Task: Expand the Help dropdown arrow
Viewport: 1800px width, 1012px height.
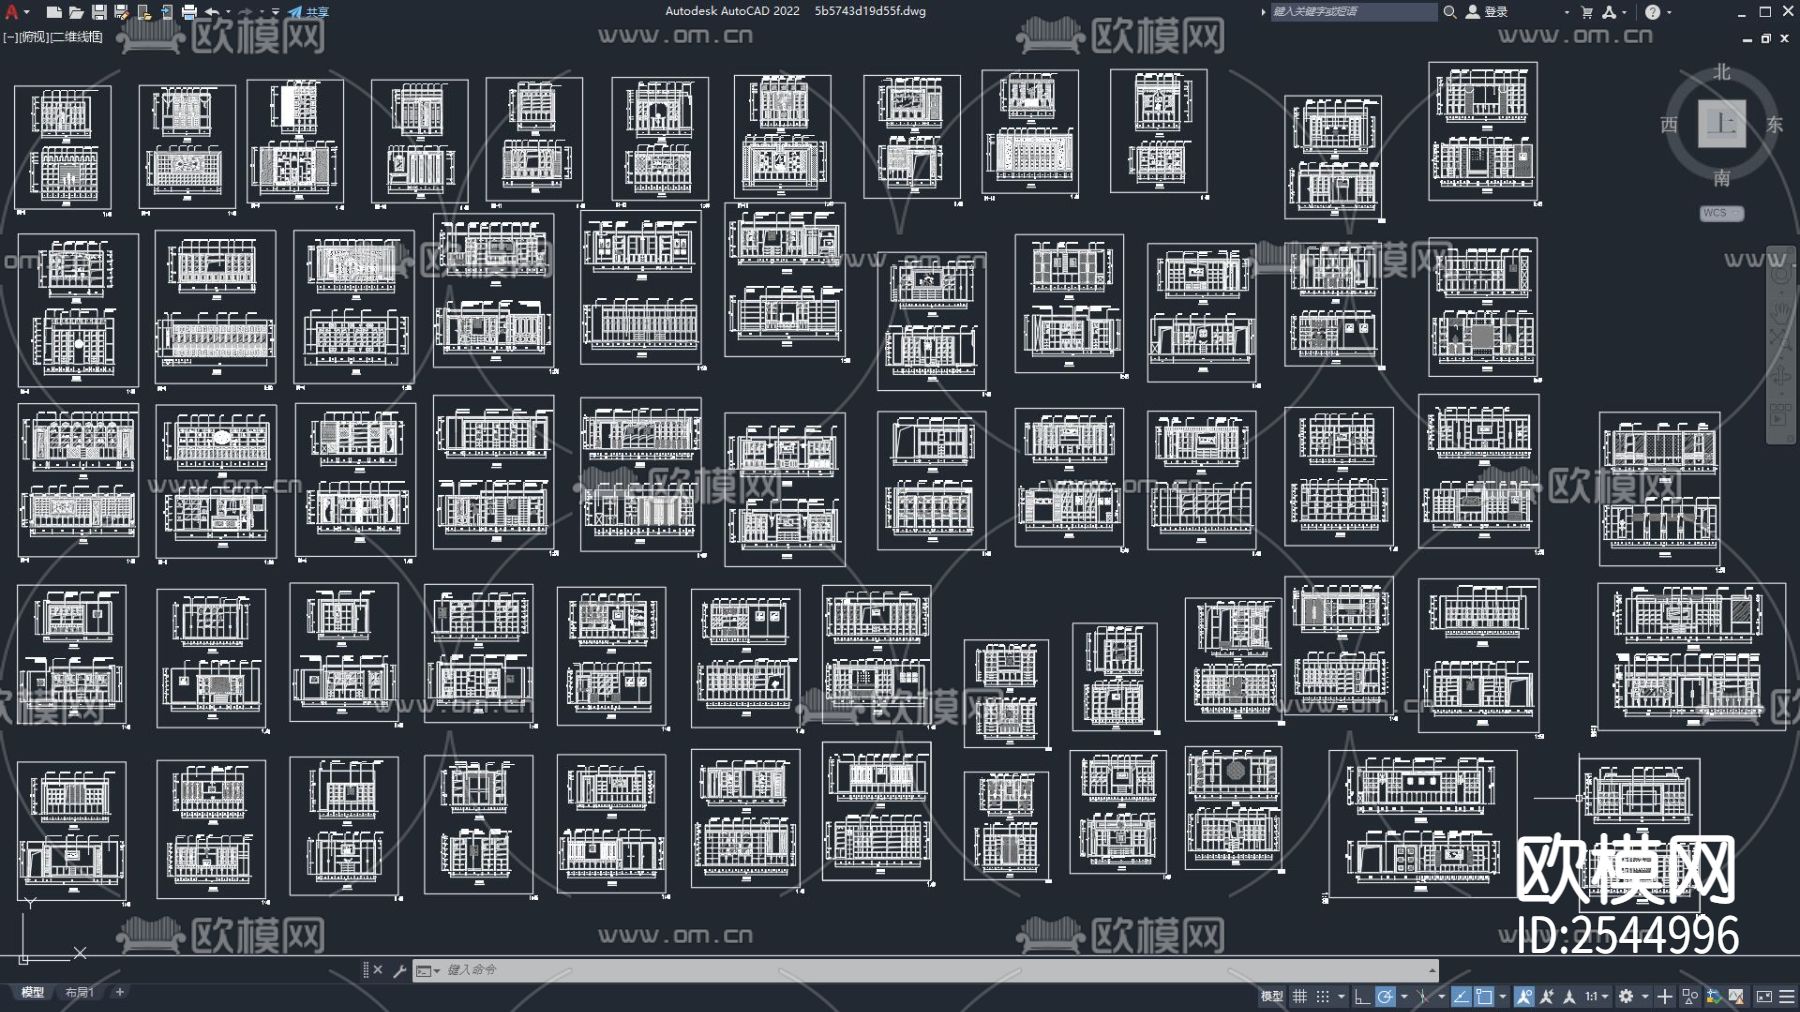Action: [x=1669, y=12]
